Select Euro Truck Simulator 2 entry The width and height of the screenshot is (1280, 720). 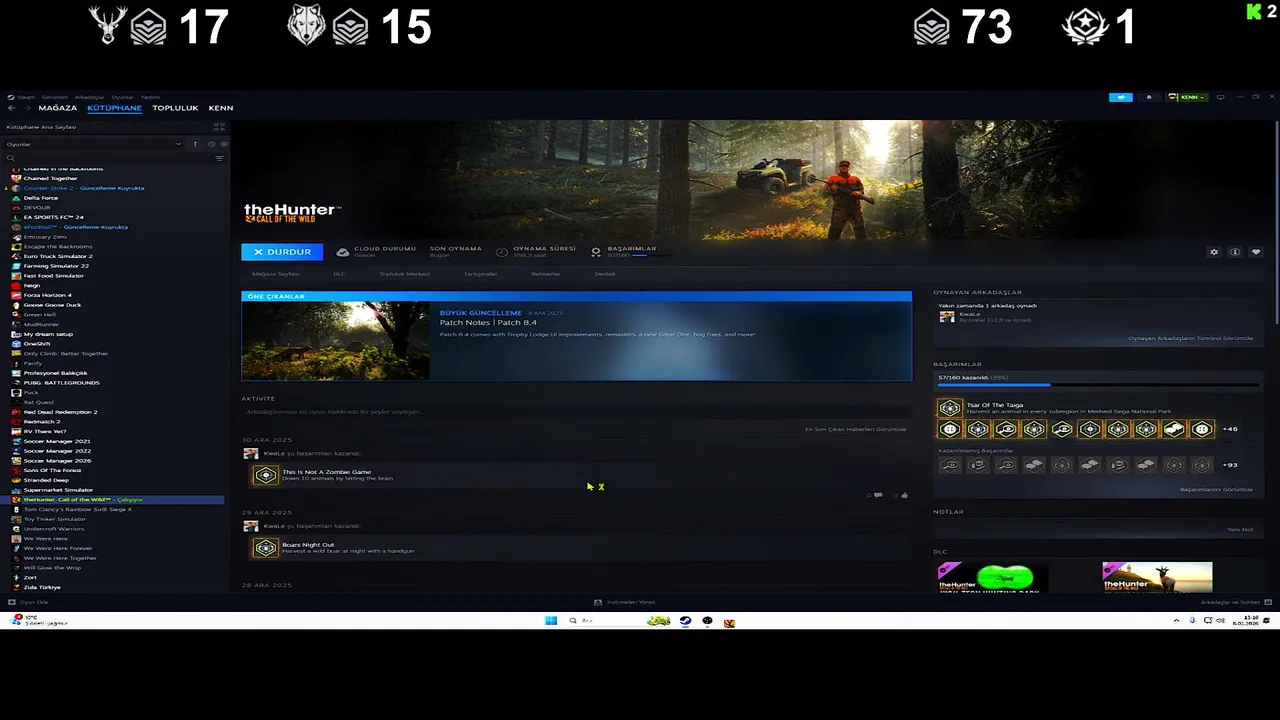58,256
